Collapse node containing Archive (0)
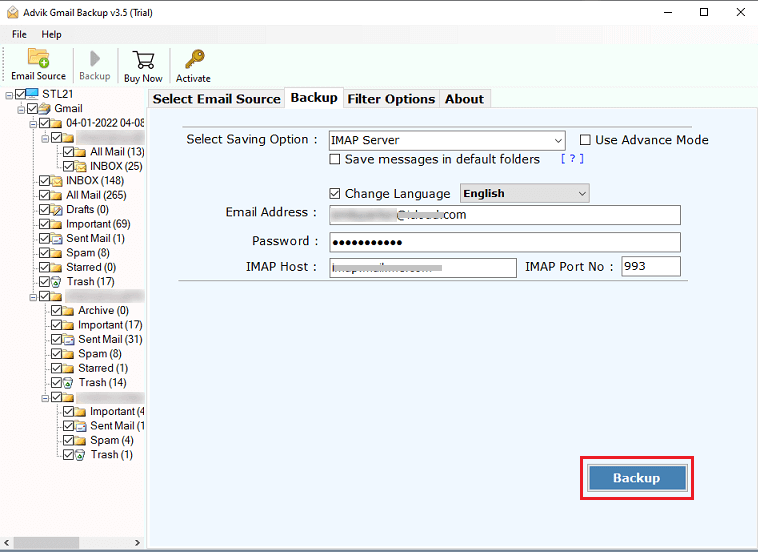 point(33,297)
